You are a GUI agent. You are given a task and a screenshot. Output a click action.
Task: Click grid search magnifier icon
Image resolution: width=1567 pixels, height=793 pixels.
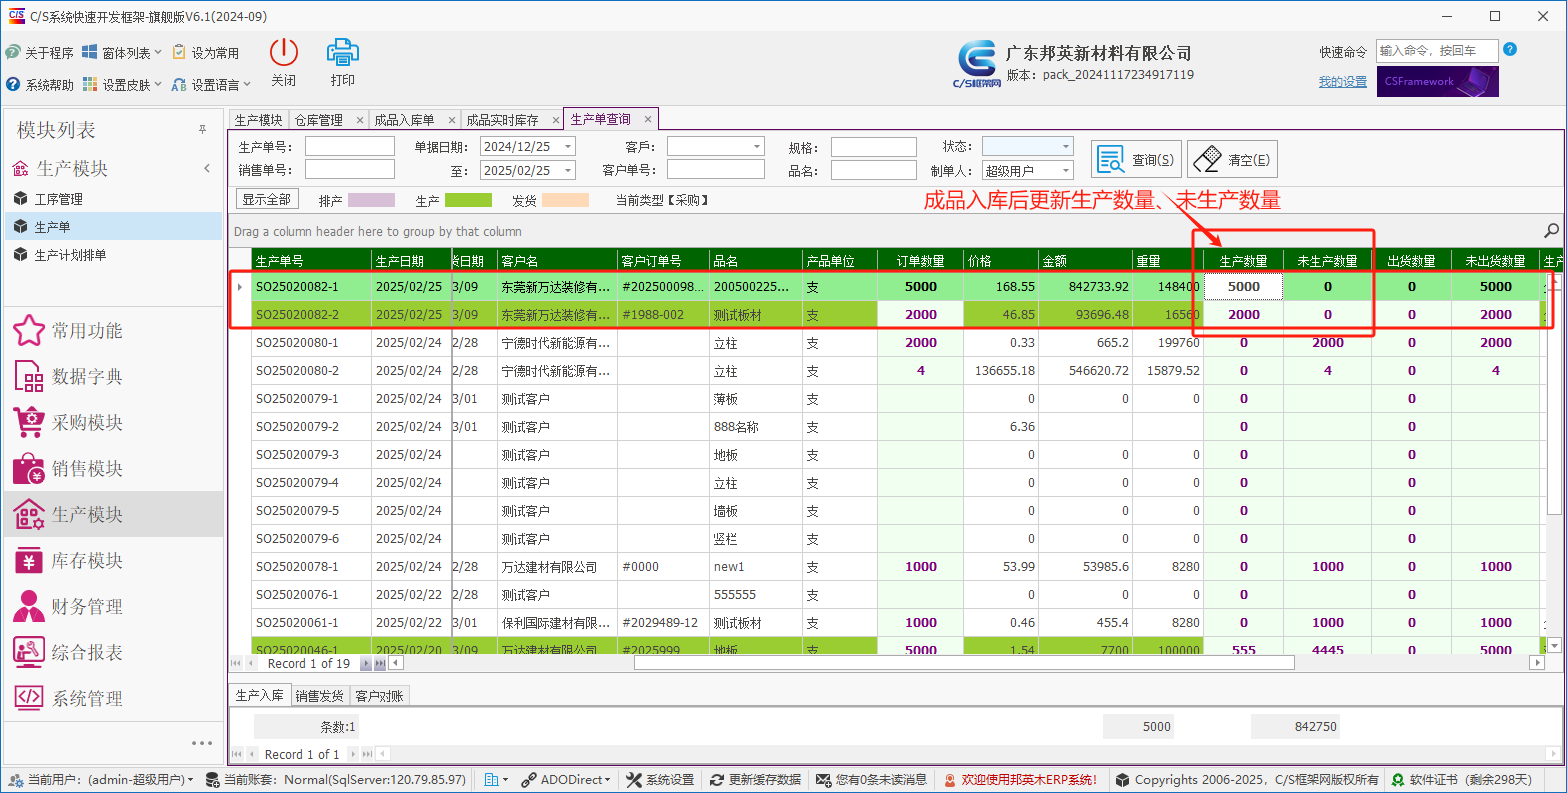tap(1551, 231)
